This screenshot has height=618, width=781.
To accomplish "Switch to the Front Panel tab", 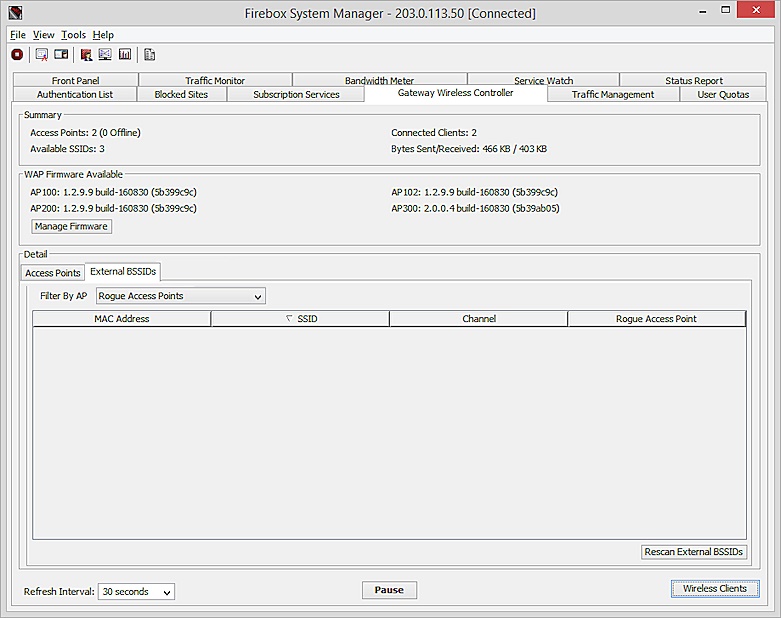I will tap(76, 80).
